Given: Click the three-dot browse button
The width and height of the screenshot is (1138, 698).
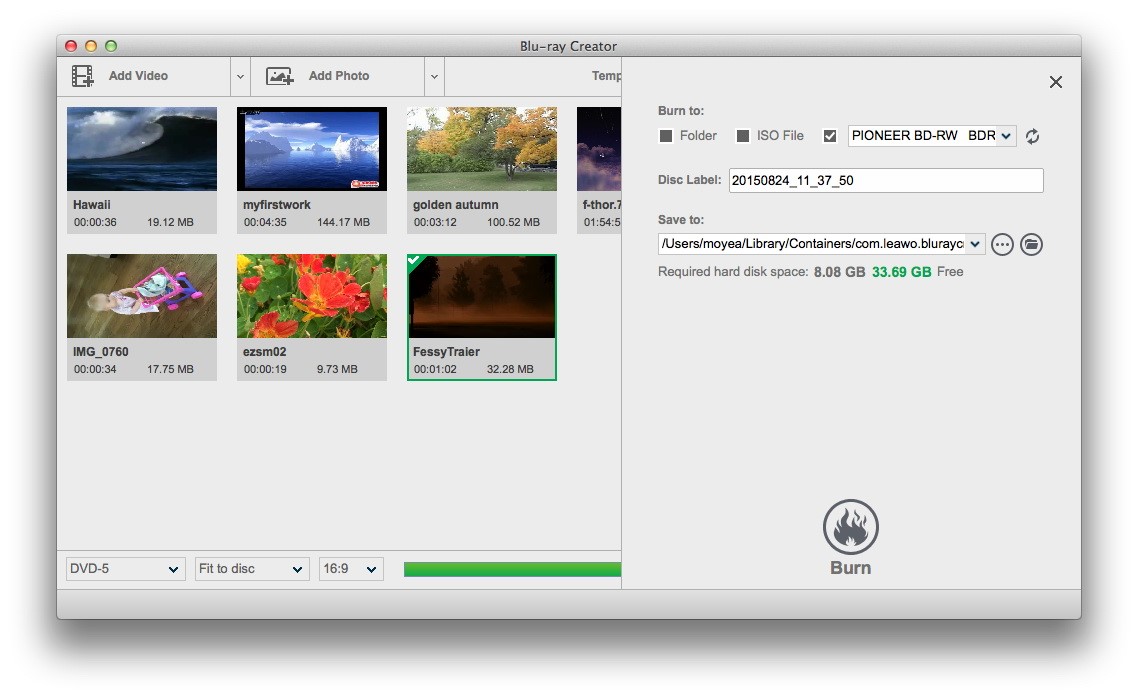Looking at the screenshot, I should [1002, 245].
